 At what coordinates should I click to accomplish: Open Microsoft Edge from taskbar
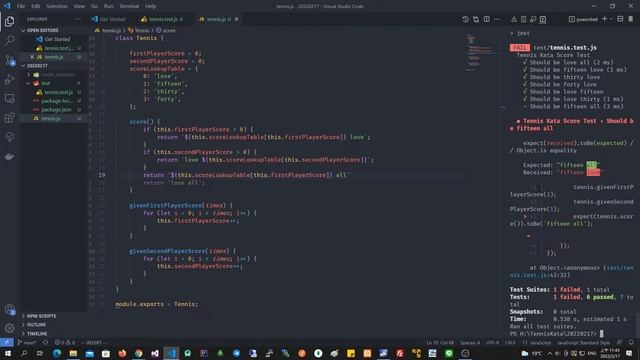click(57, 353)
